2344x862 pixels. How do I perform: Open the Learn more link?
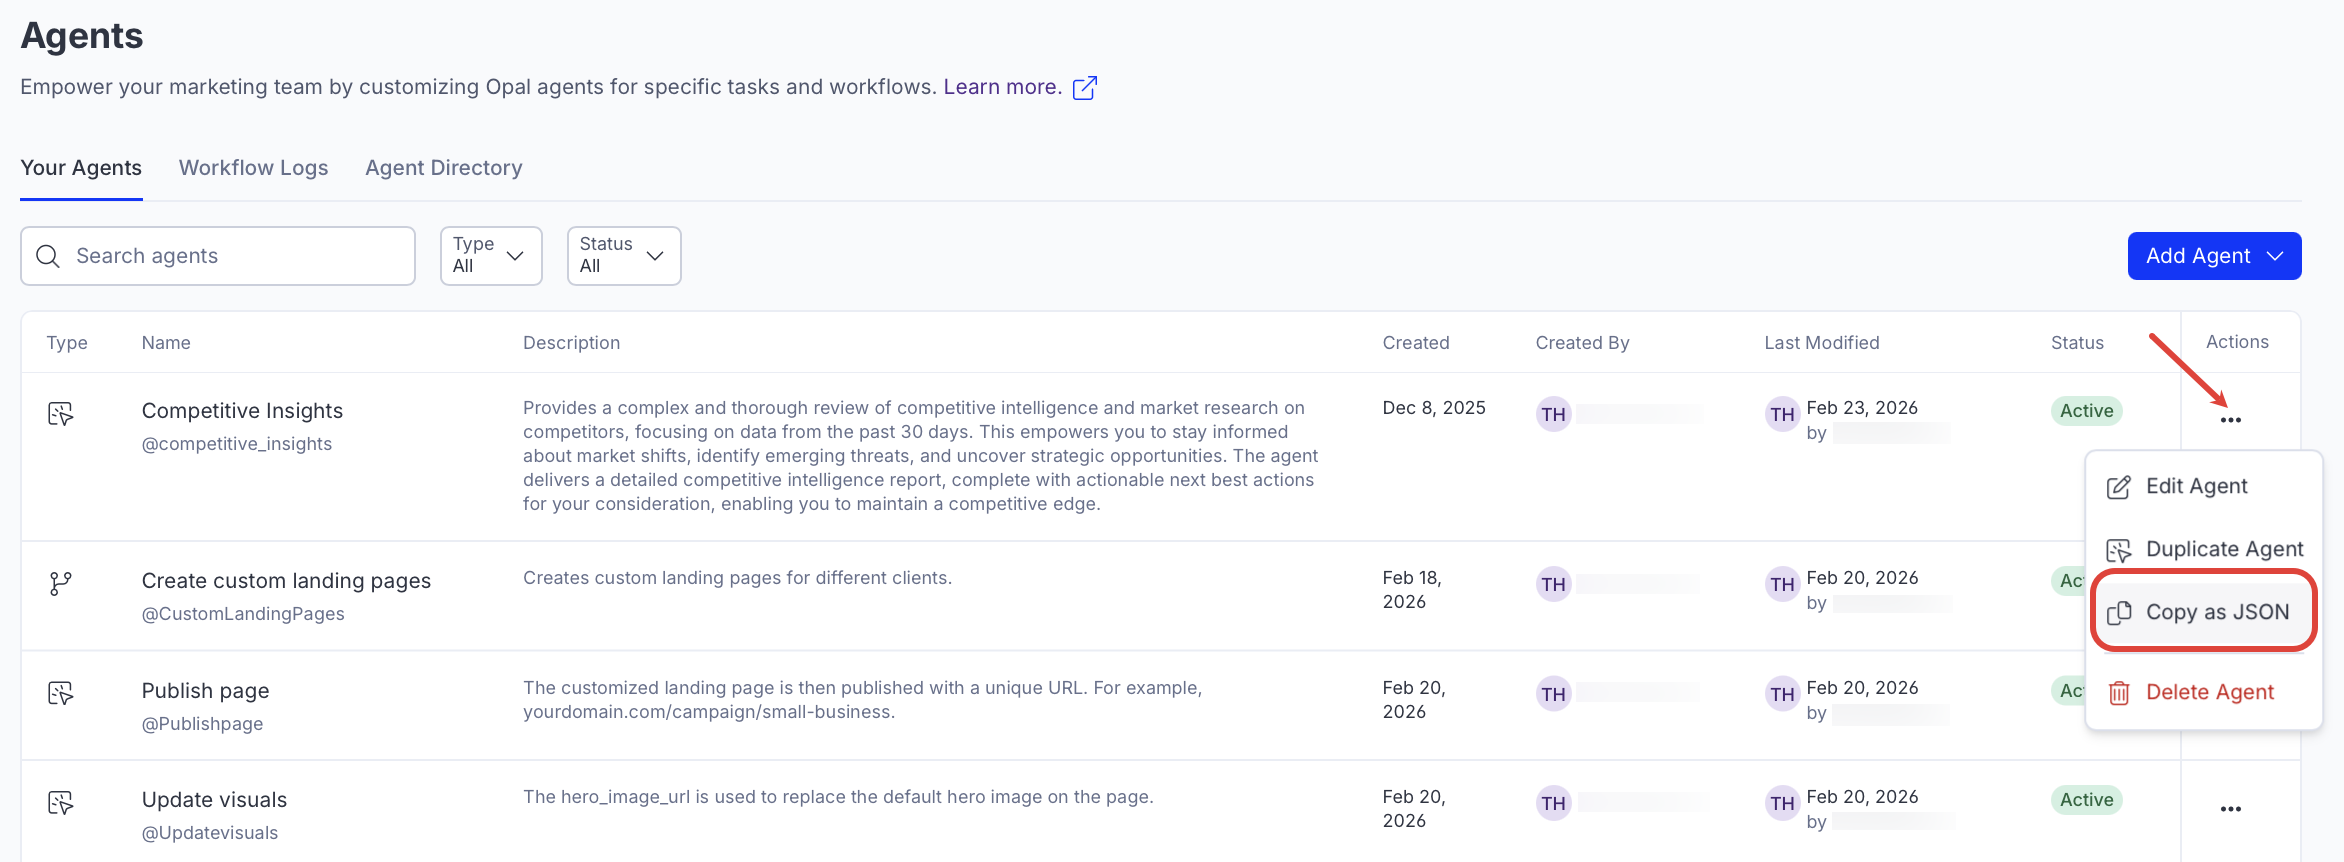point(1002,87)
